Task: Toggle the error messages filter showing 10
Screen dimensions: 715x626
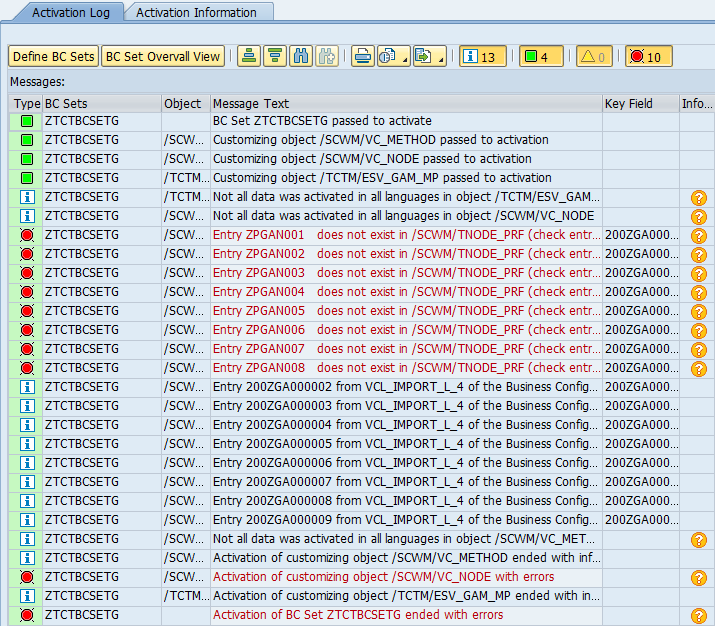Action: tap(648, 56)
